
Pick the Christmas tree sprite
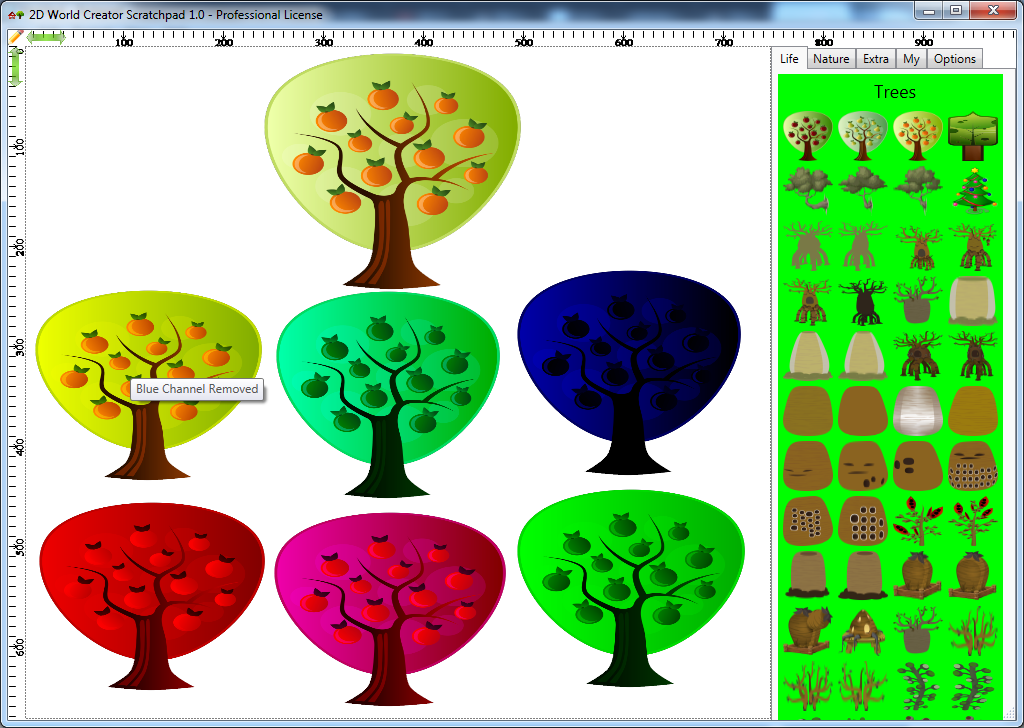click(x=973, y=190)
